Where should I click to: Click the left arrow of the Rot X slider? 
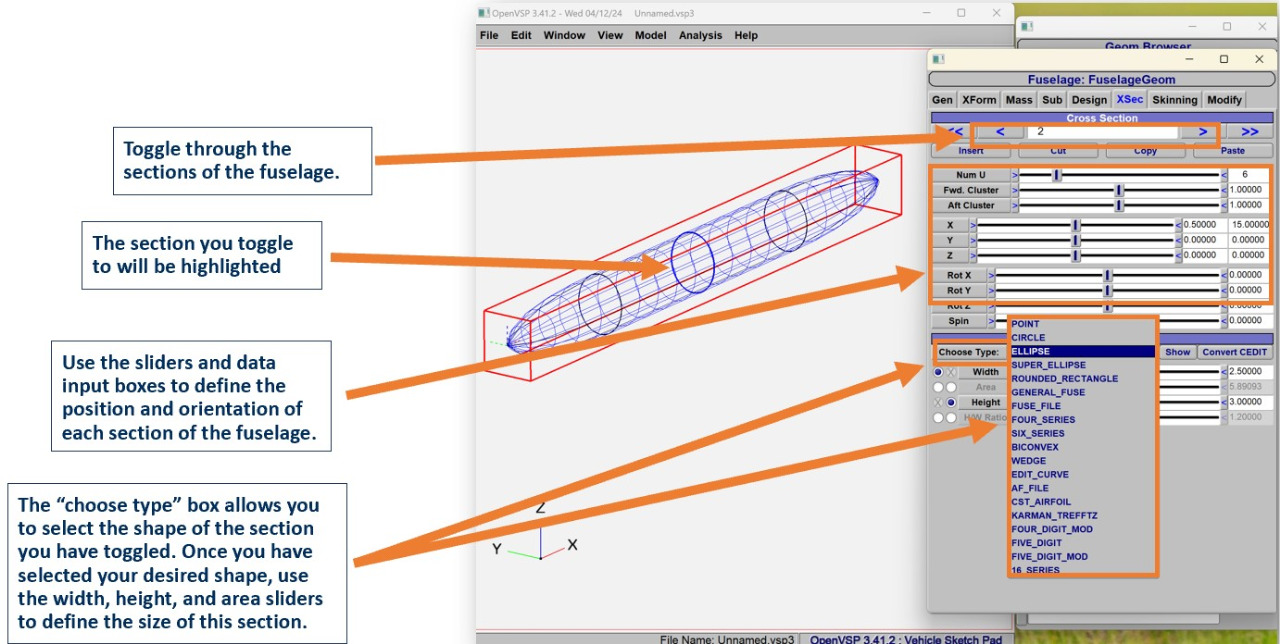(x=991, y=275)
